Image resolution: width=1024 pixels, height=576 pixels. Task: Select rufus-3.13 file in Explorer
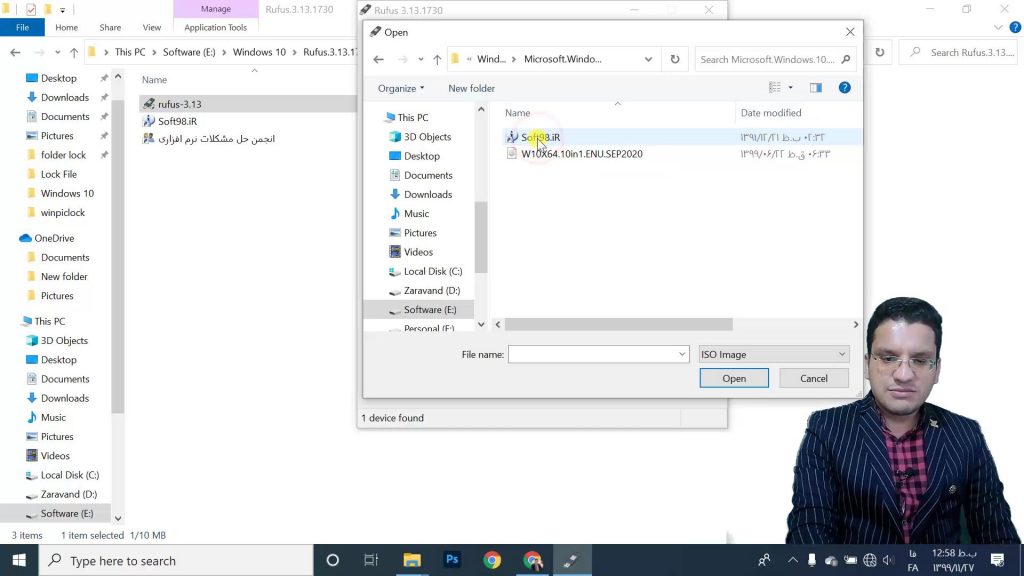tap(180, 104)
